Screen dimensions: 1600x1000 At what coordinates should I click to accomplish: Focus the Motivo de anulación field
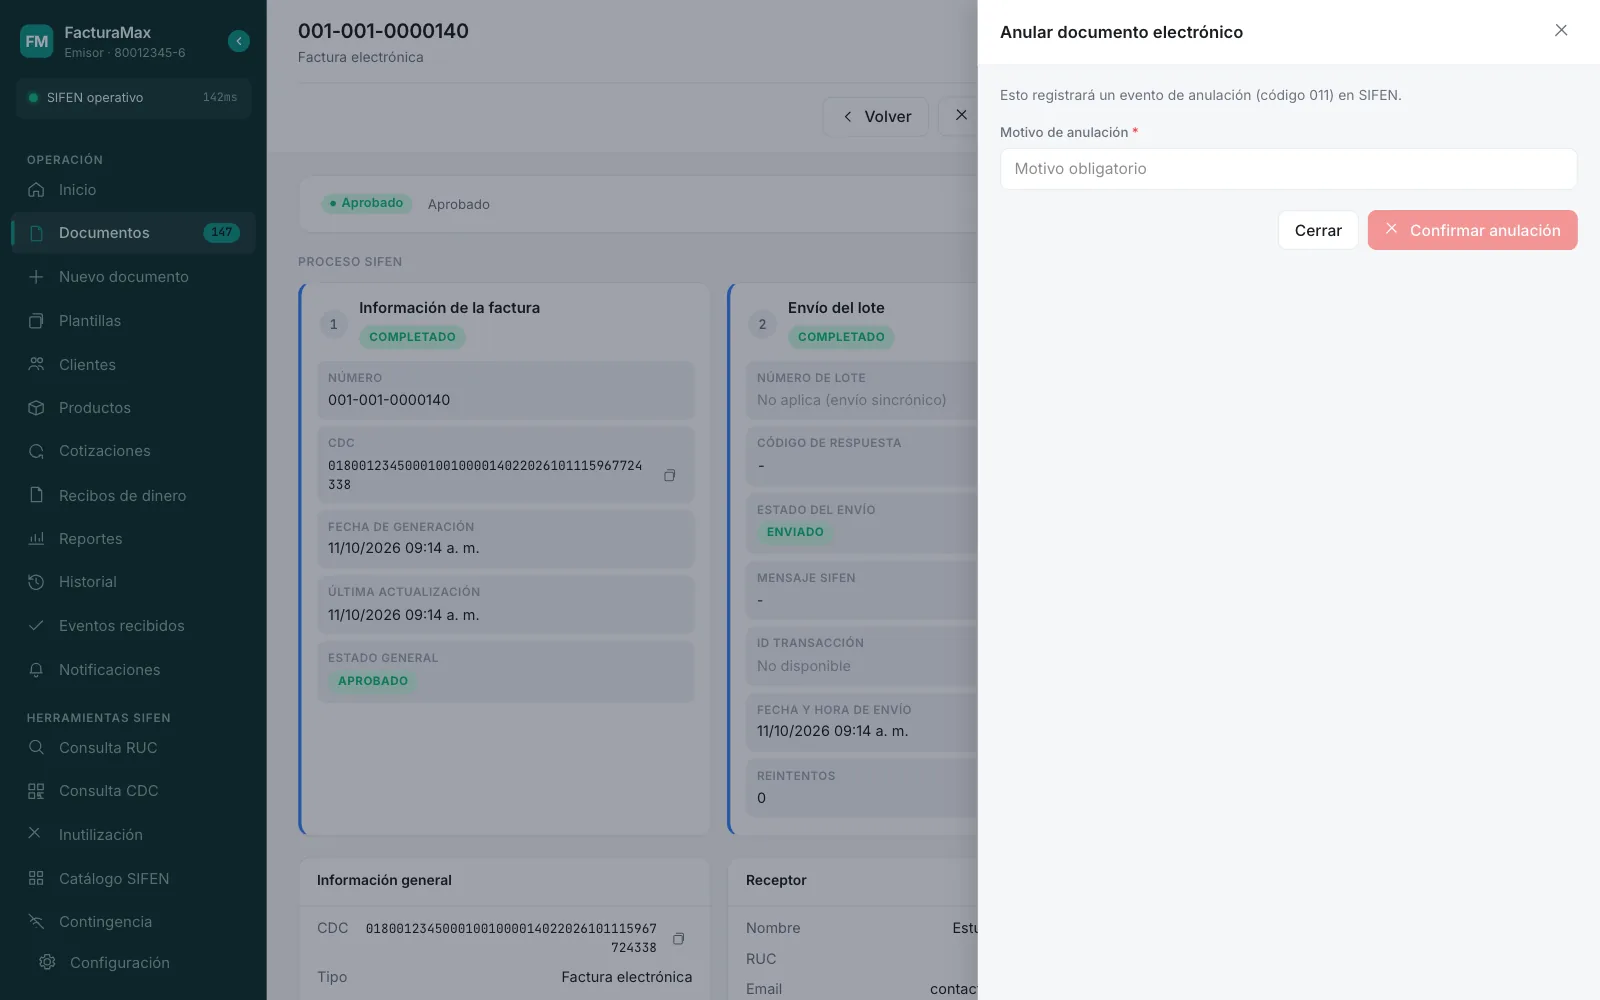pyautogui.click(x=1288, y=169)
